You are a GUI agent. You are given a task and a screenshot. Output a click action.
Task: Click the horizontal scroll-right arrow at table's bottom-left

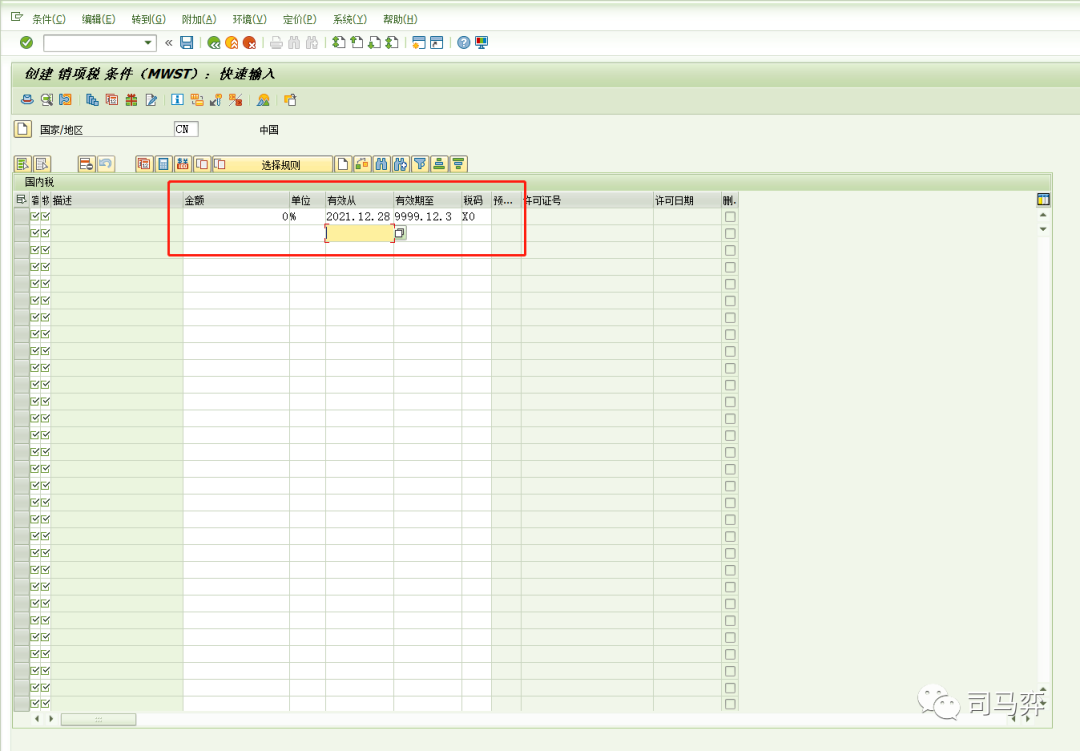pyautogui.click(x=51, y=719)
